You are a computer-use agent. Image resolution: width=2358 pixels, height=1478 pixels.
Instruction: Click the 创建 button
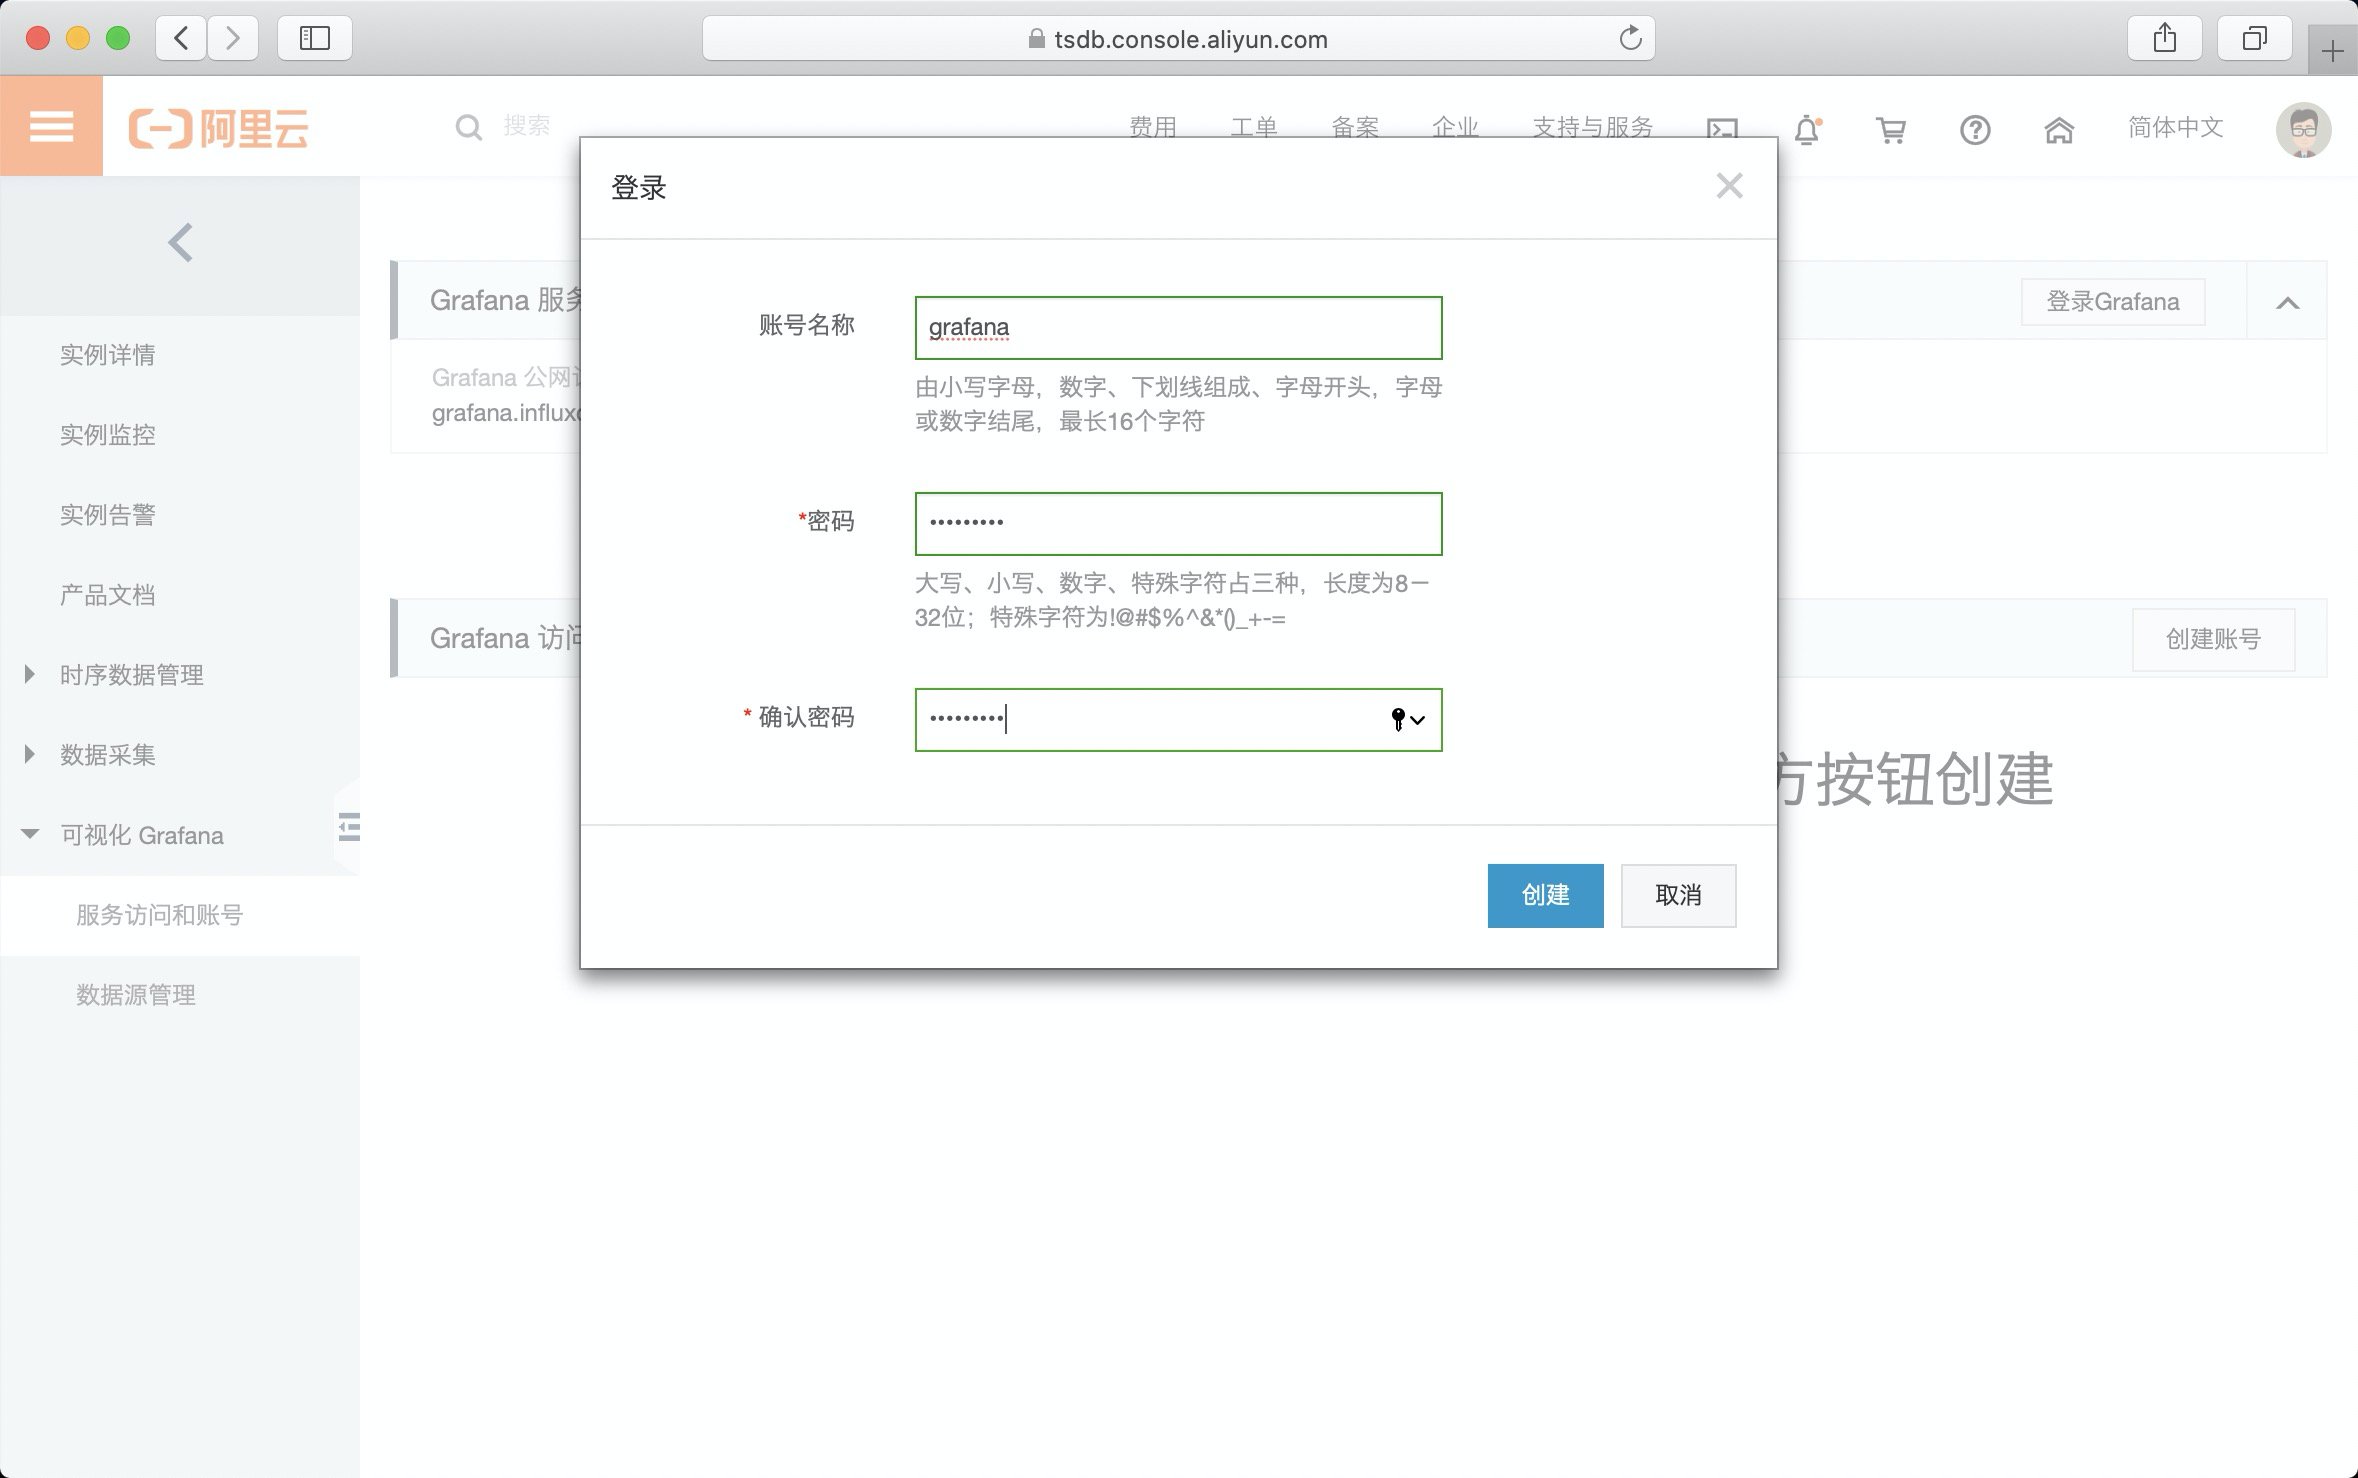click(x=1545, y=895)
